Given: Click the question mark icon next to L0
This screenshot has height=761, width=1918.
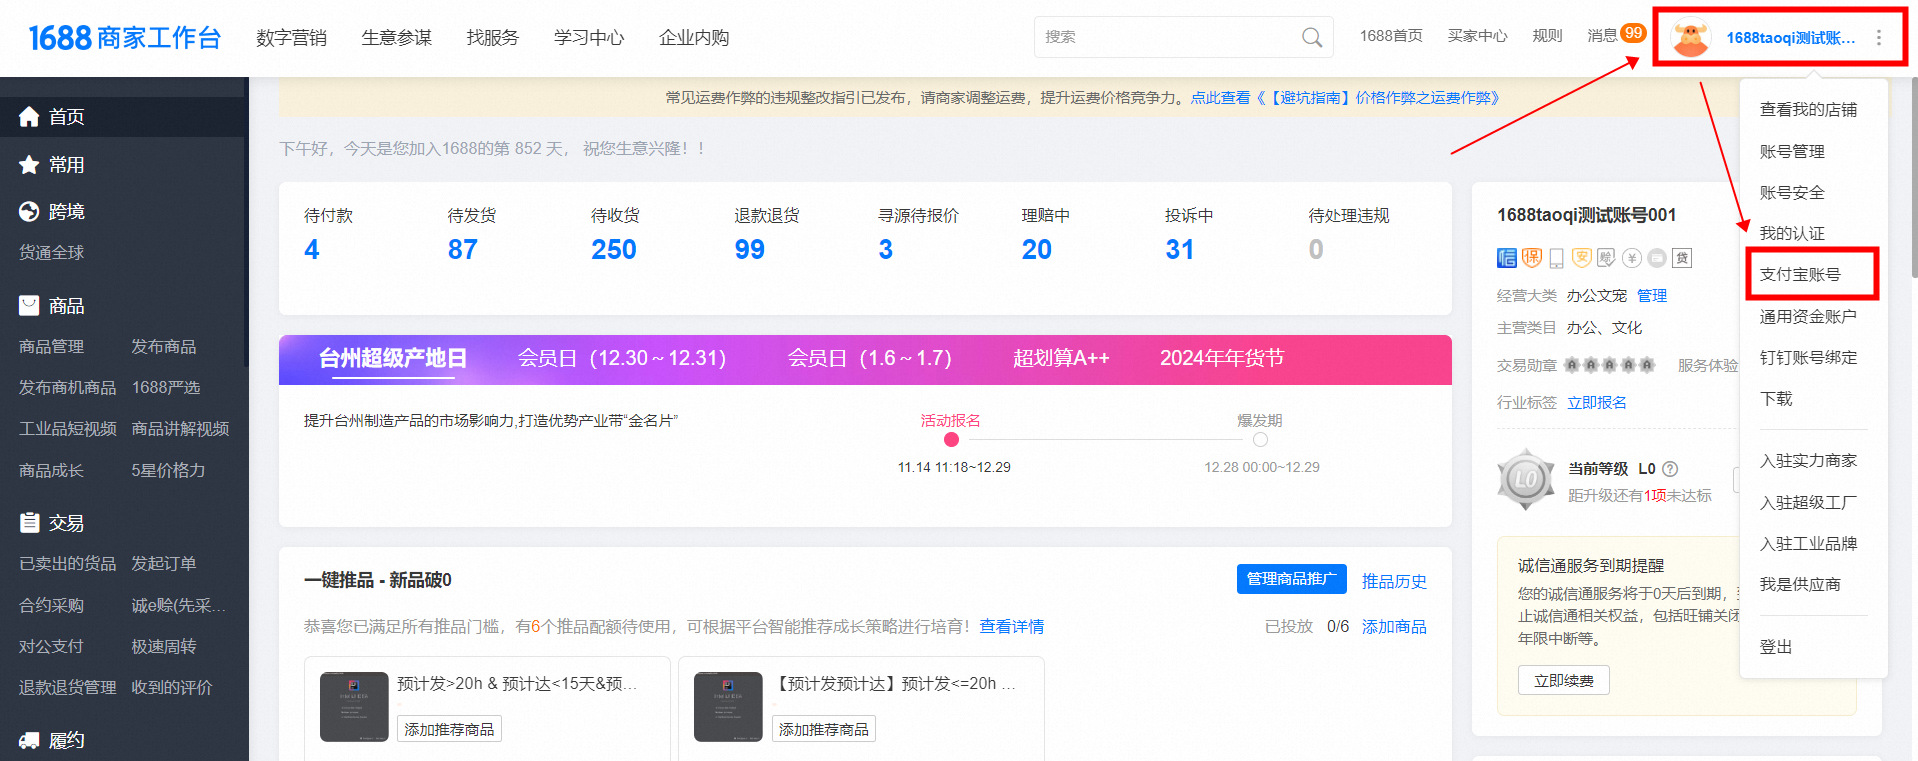Looking at the screenshot, I should coord(1670,469).
